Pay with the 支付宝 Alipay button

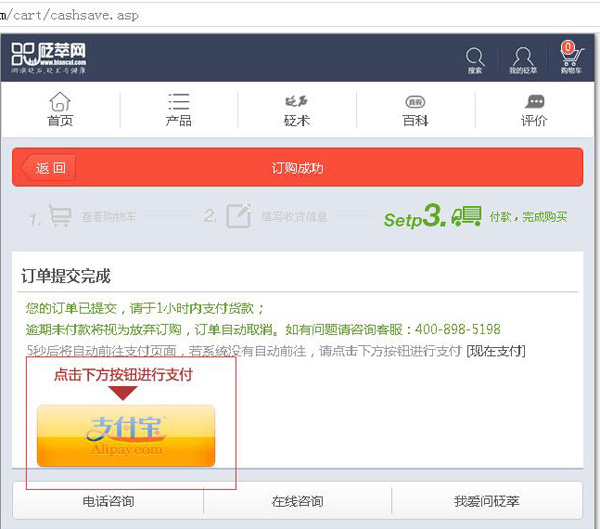point(126,436)
